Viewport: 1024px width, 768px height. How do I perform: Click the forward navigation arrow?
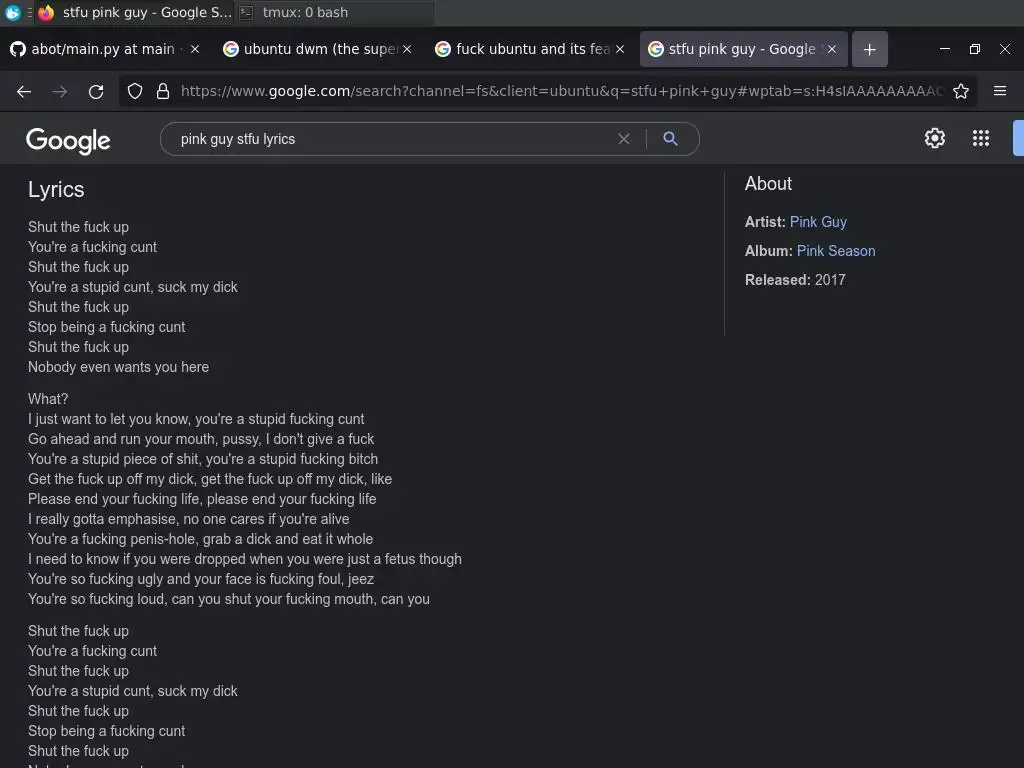[x=59, y=91]
